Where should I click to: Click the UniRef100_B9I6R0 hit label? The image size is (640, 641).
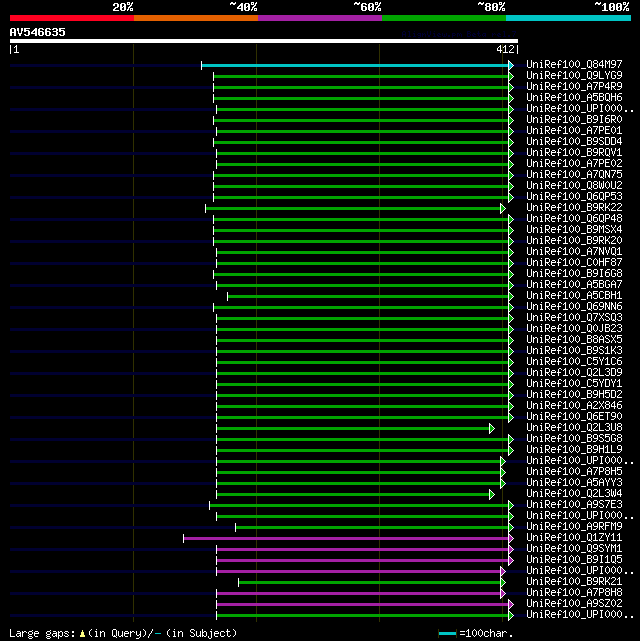574,120
